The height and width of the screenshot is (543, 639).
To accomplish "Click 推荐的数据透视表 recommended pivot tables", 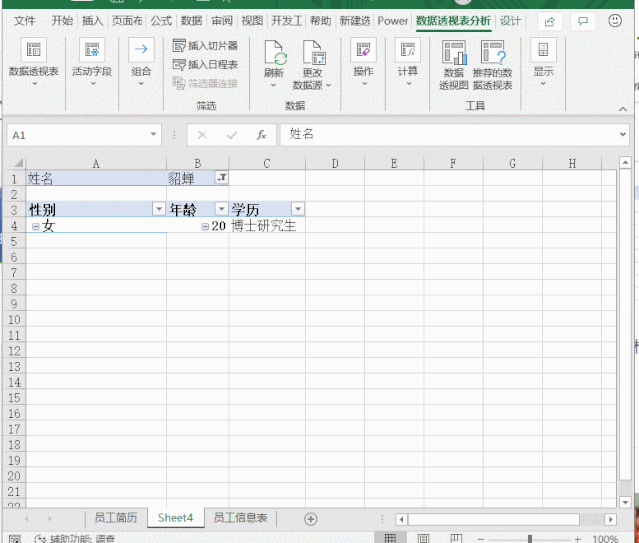I will [493, 65].
